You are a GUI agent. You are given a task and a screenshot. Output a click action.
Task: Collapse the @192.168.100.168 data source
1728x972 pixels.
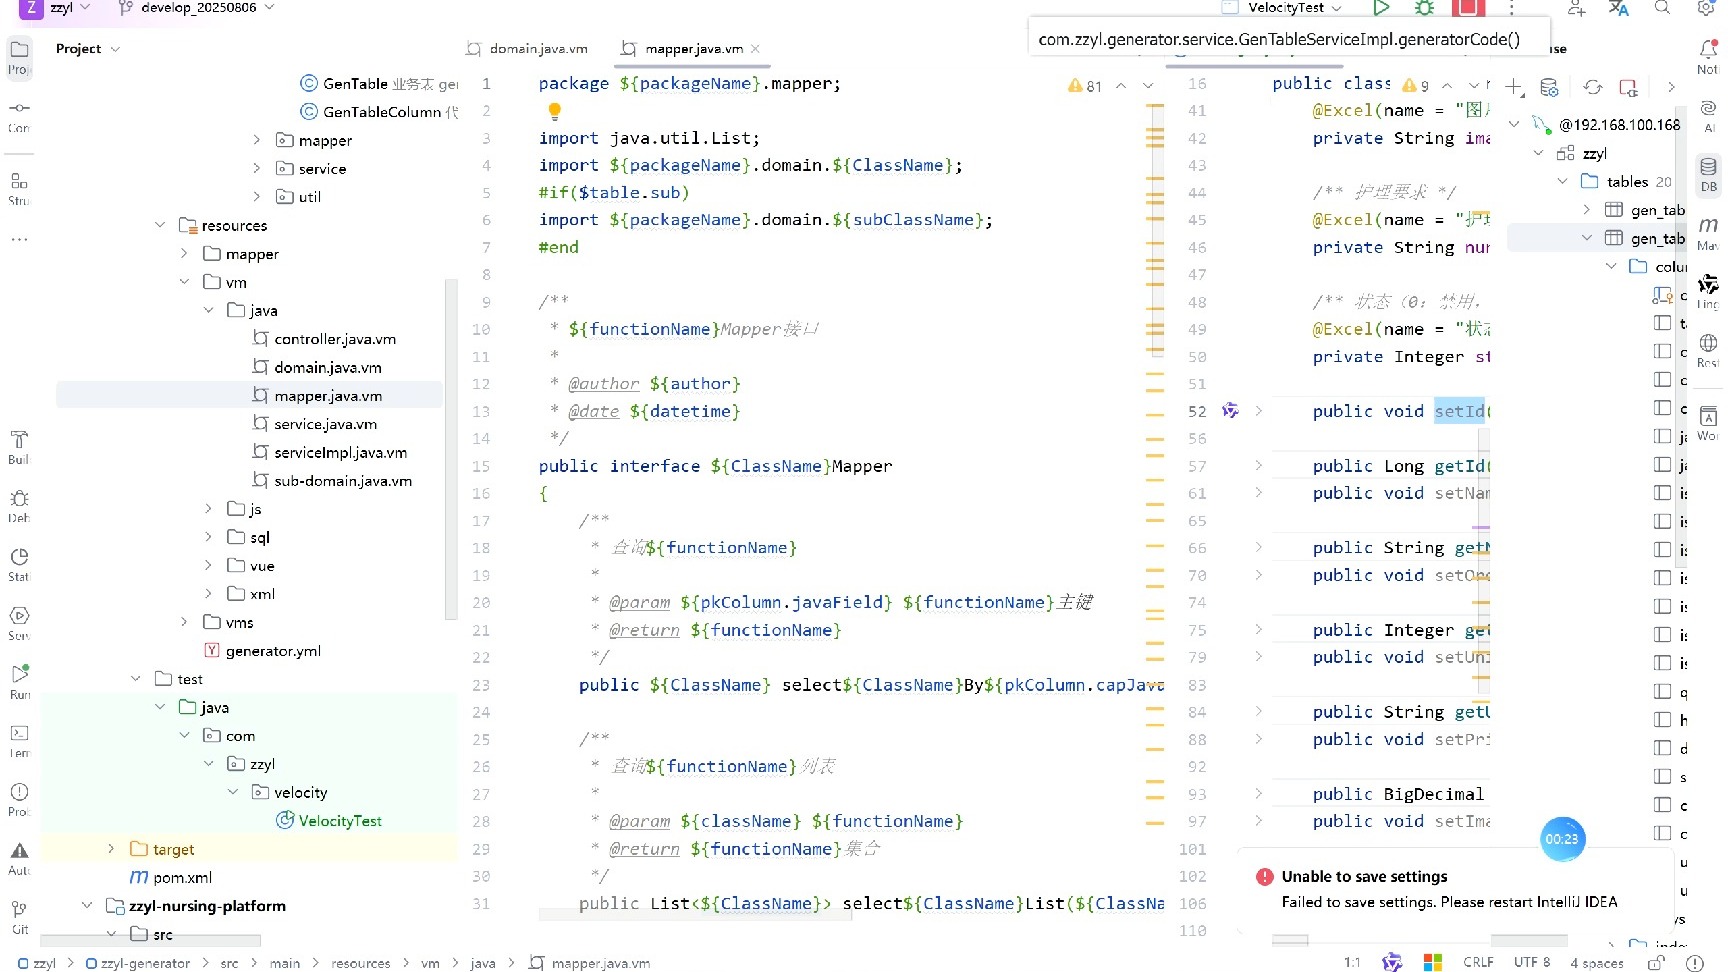pos(1514,124)
